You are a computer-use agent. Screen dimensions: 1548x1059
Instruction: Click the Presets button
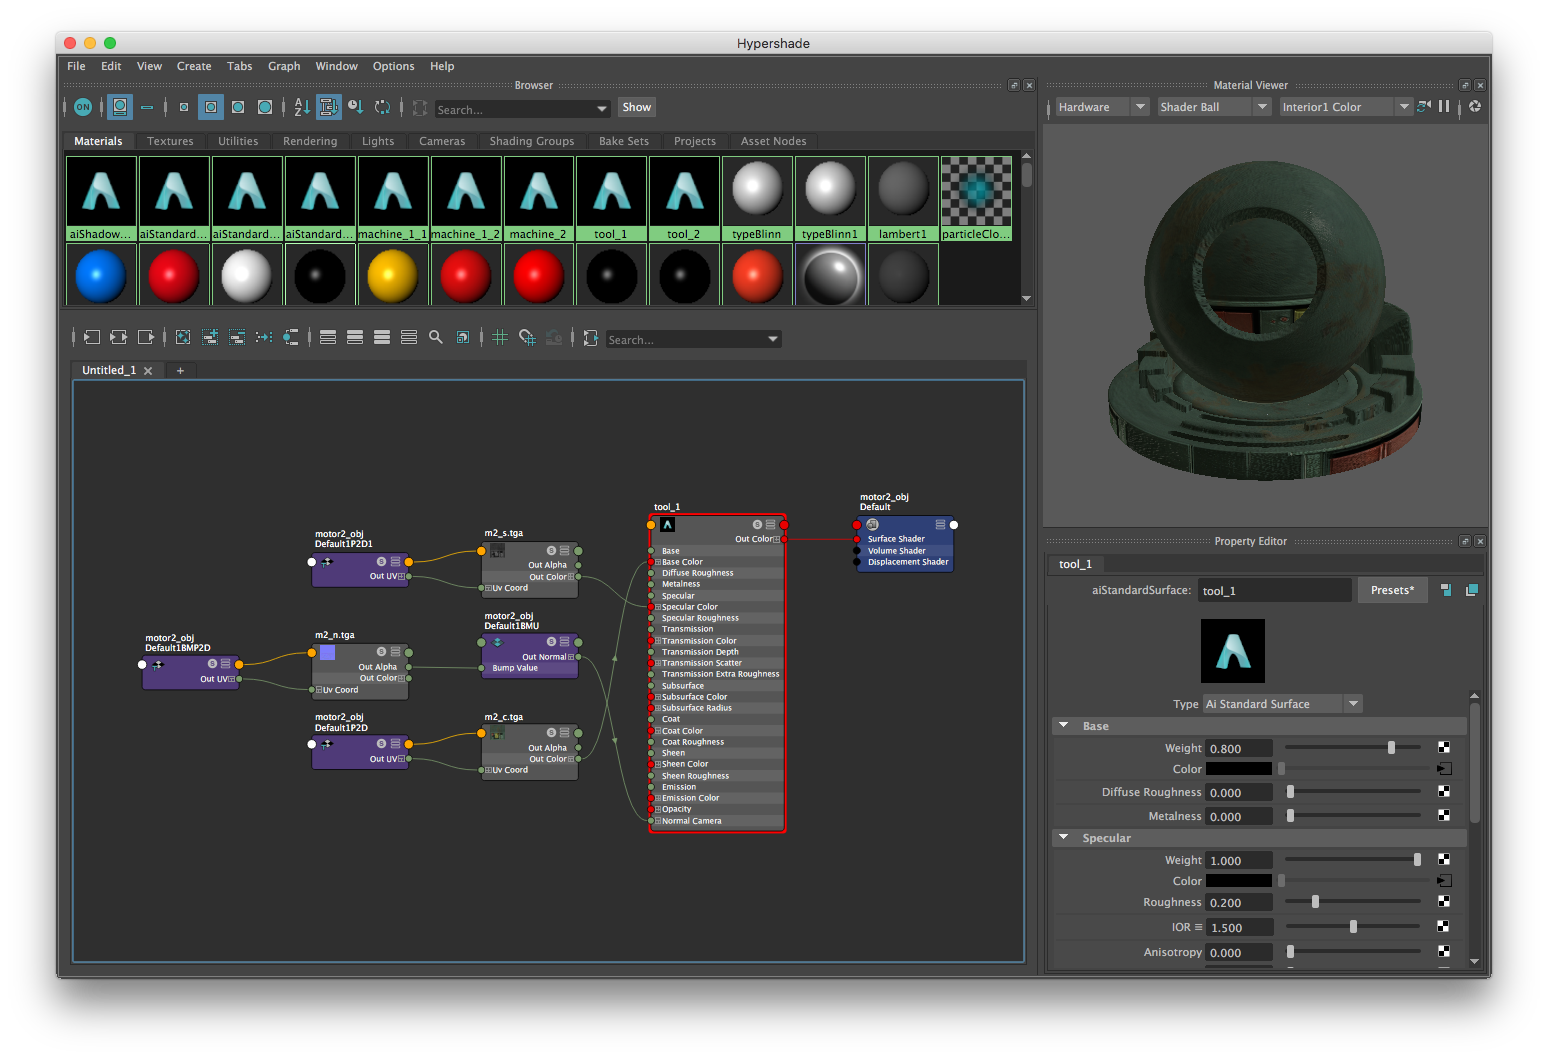click(x=1392, y=590)
